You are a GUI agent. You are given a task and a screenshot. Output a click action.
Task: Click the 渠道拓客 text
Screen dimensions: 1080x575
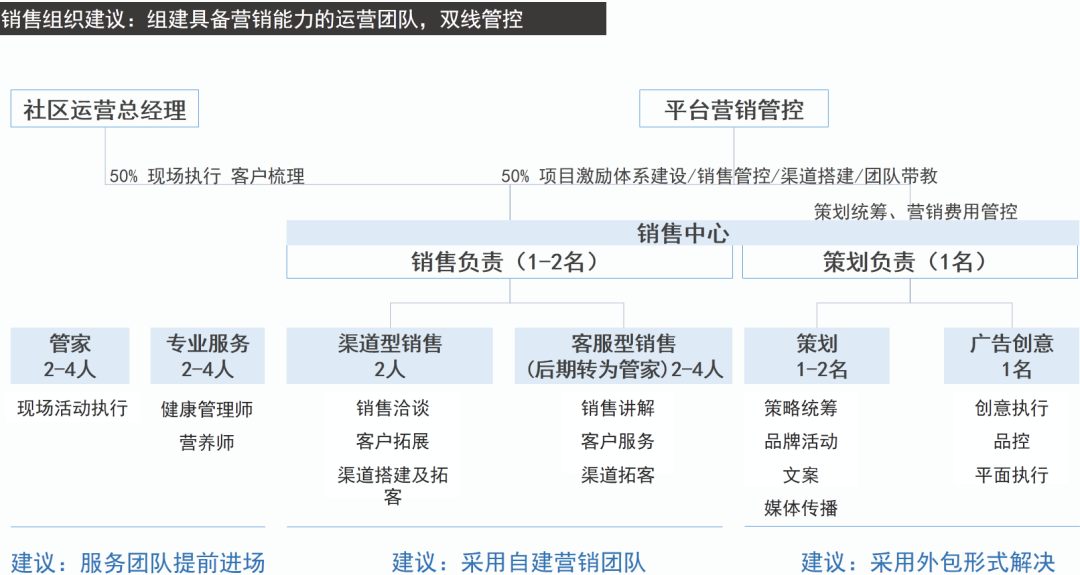tap(618, 475)
